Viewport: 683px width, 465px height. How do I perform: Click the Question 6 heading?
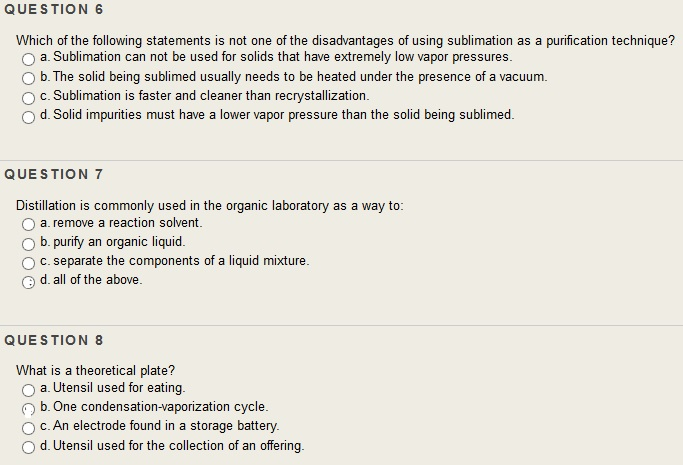(x=54, y=9)
